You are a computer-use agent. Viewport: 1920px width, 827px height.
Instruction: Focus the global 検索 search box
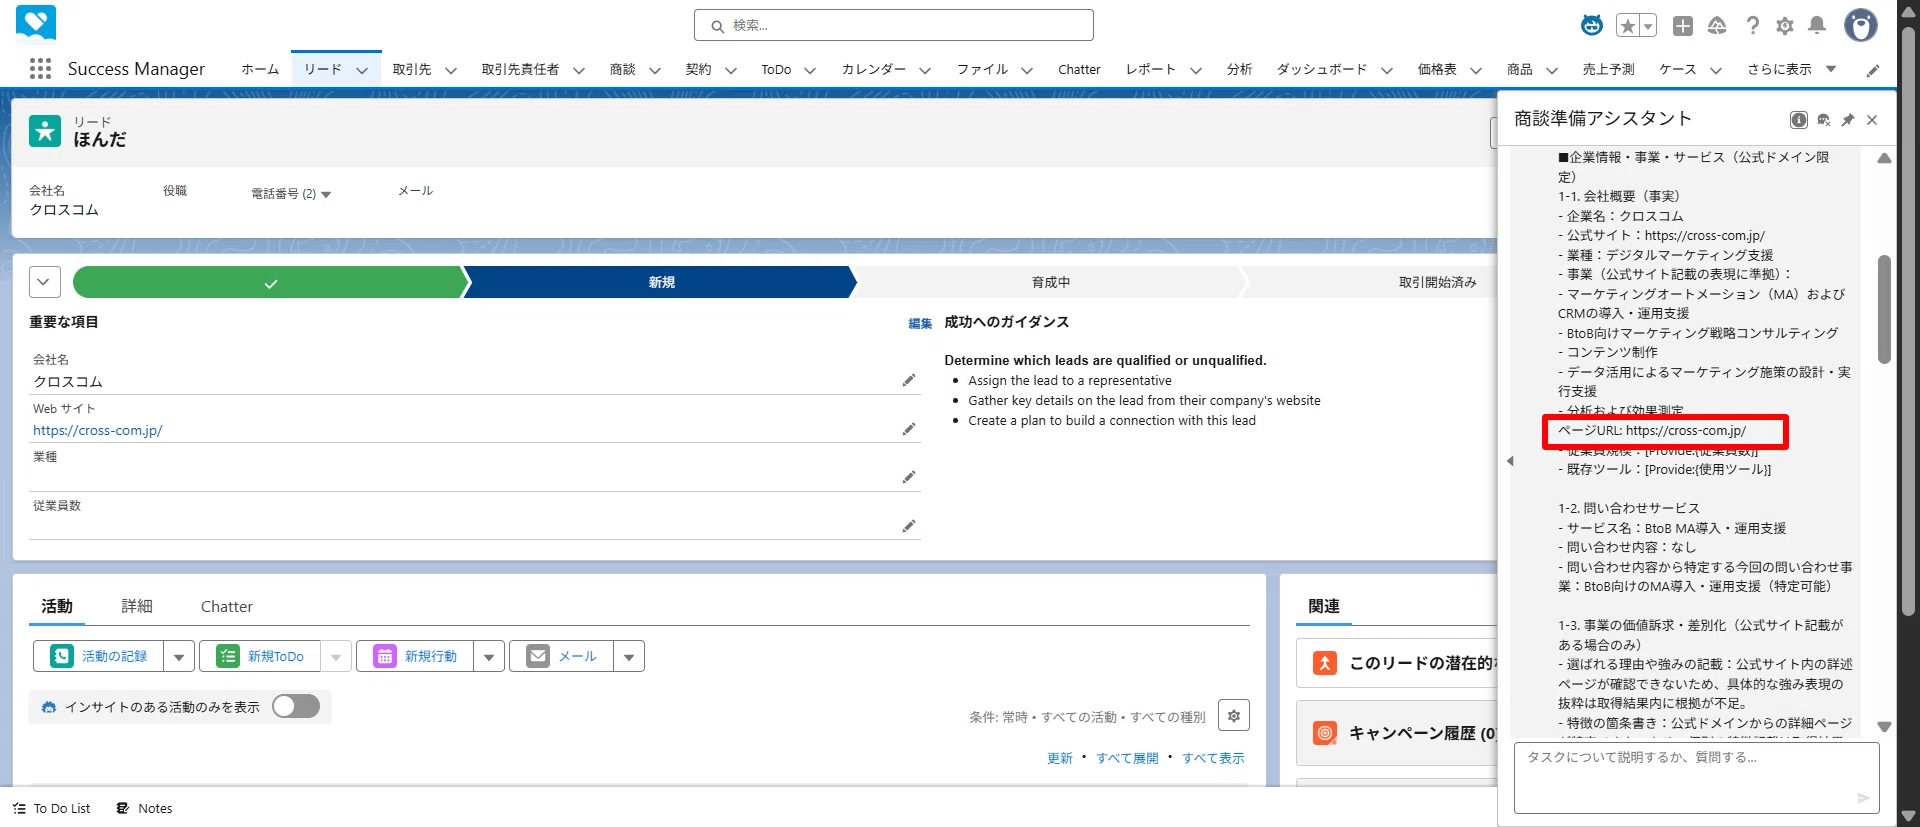(x=894, y=25)
